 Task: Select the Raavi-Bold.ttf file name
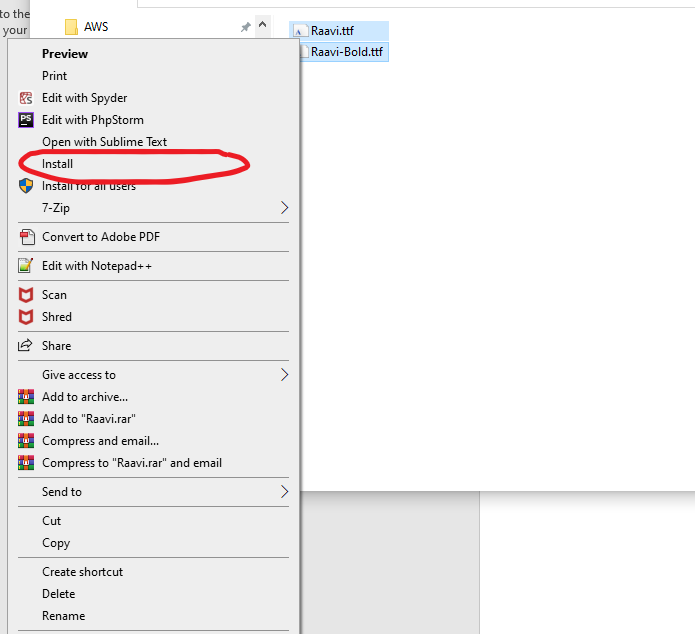(347, 52)
